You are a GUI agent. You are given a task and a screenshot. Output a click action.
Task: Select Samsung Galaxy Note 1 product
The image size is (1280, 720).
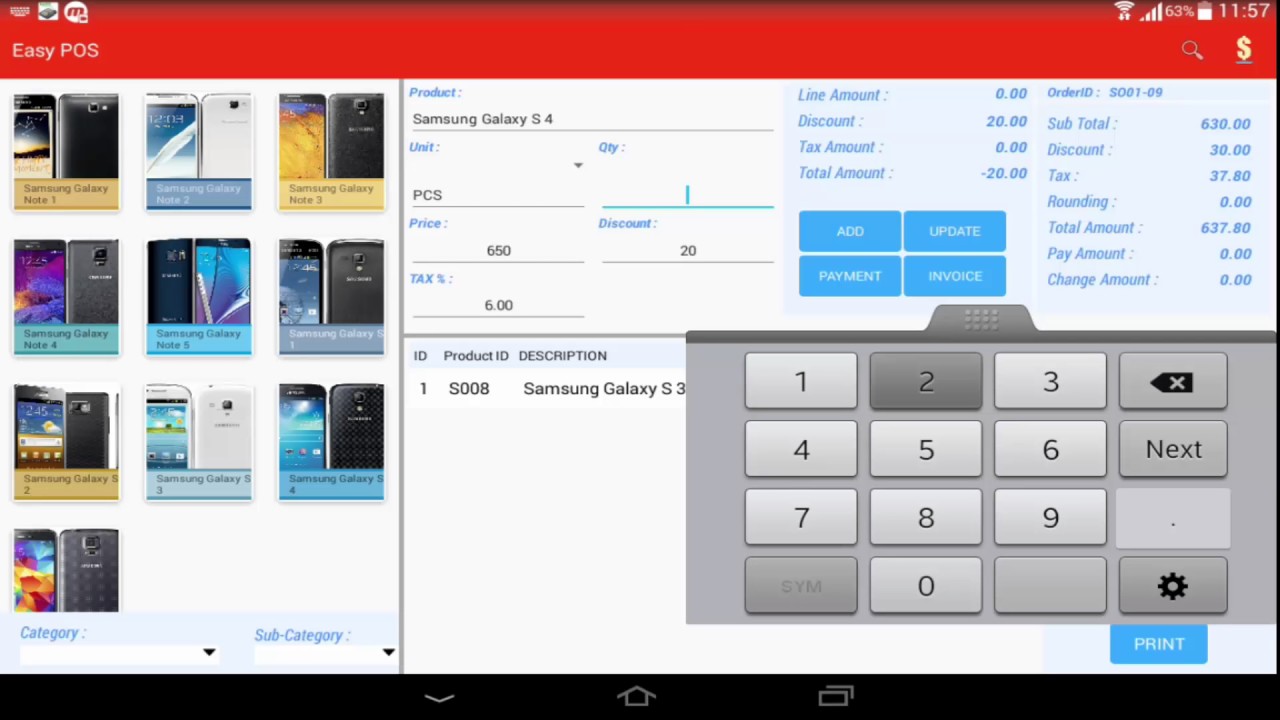(x=66, y=151)
